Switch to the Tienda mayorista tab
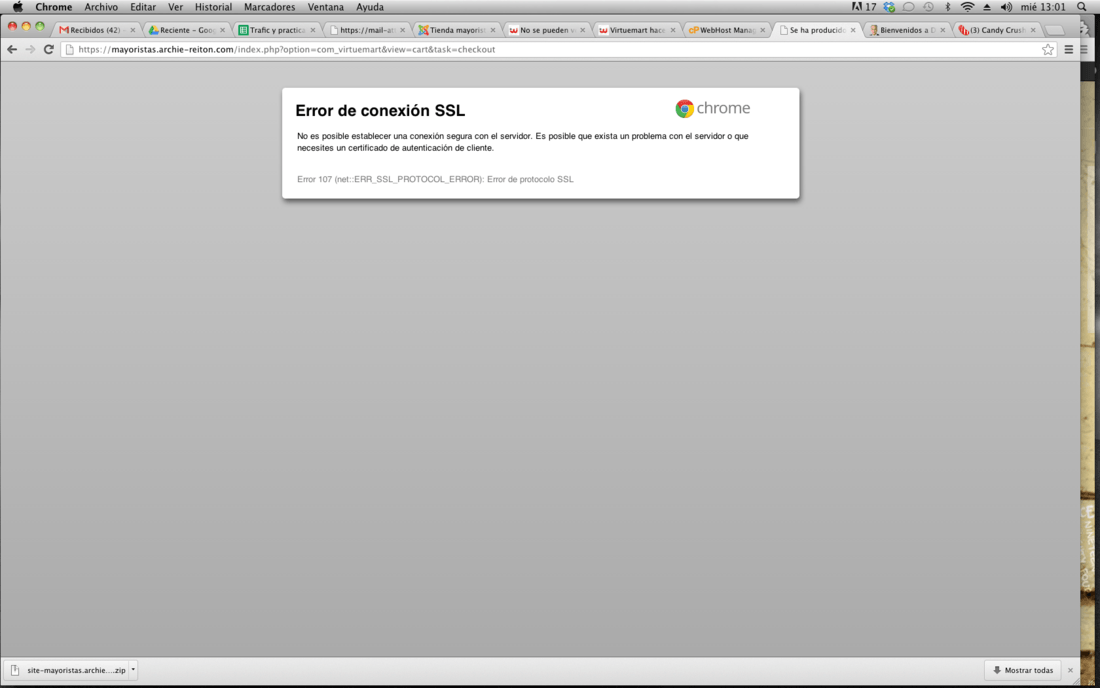 tap(455, 30)
